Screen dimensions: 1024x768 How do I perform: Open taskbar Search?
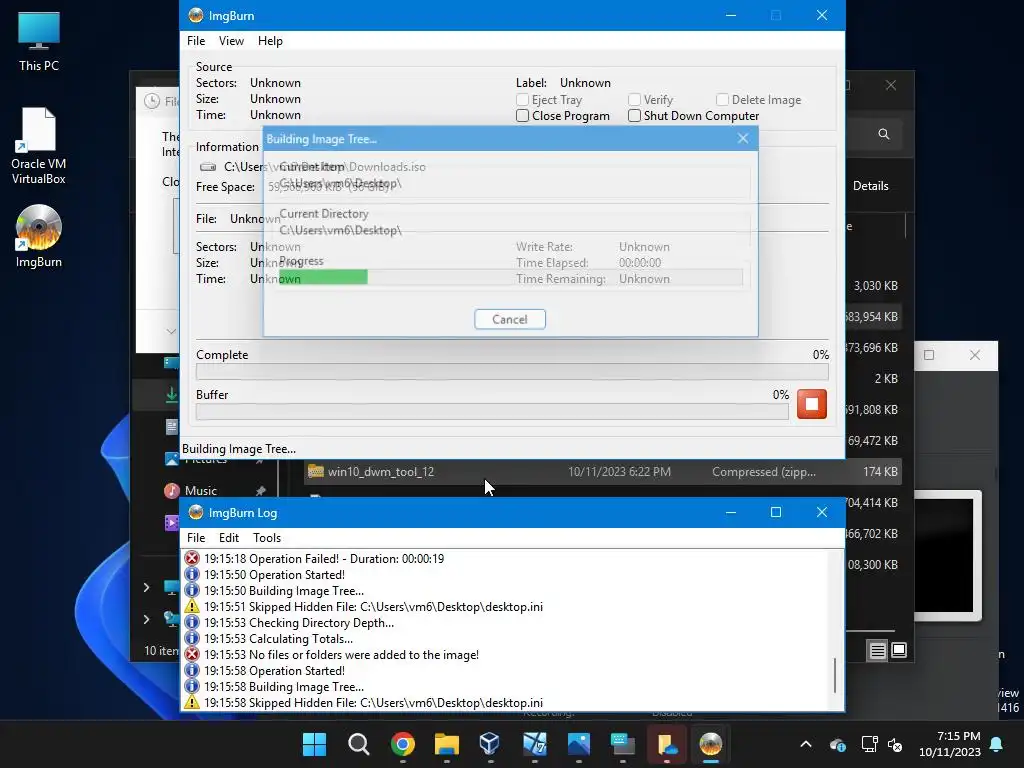click(x=359, y=744)
